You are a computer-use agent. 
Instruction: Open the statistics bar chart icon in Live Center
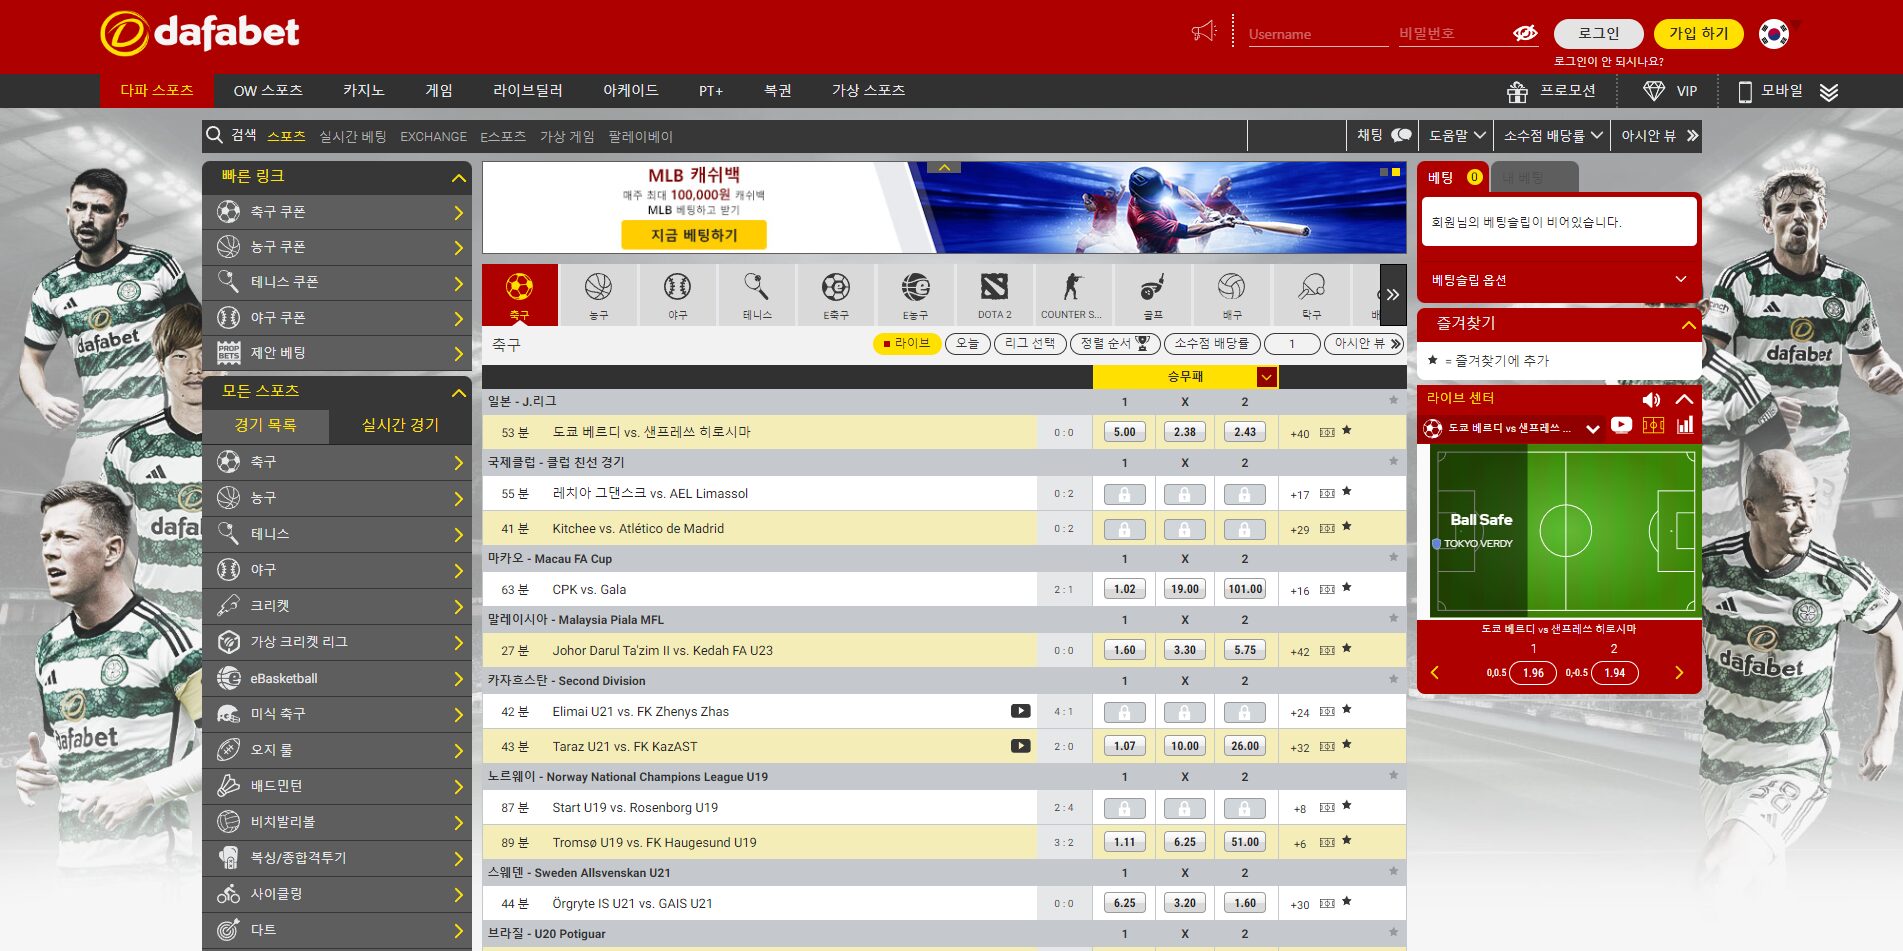(x=1685, y=426)
